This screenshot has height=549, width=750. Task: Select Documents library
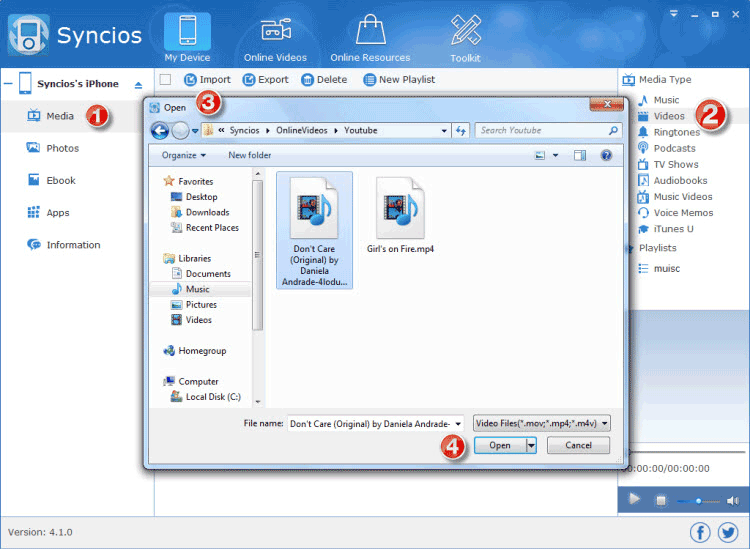pos(201,274)
